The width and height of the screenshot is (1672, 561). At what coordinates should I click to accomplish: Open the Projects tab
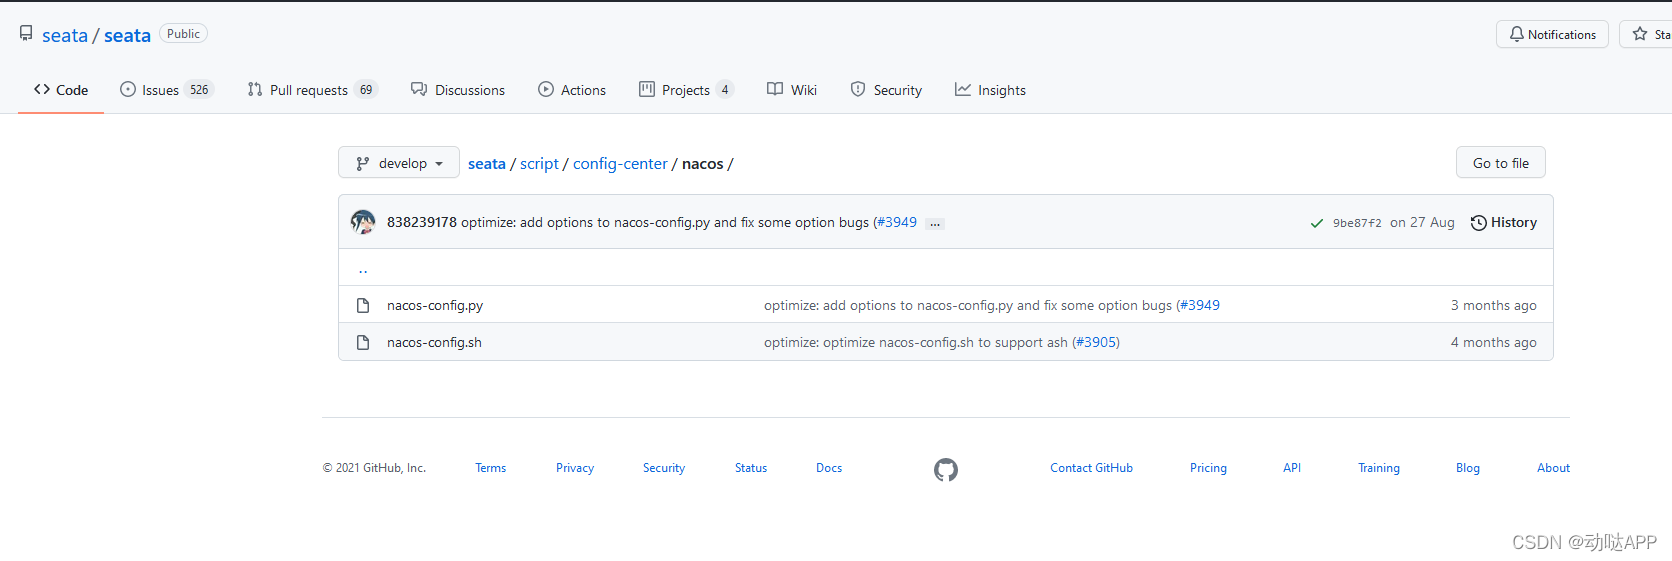[686, 90]
